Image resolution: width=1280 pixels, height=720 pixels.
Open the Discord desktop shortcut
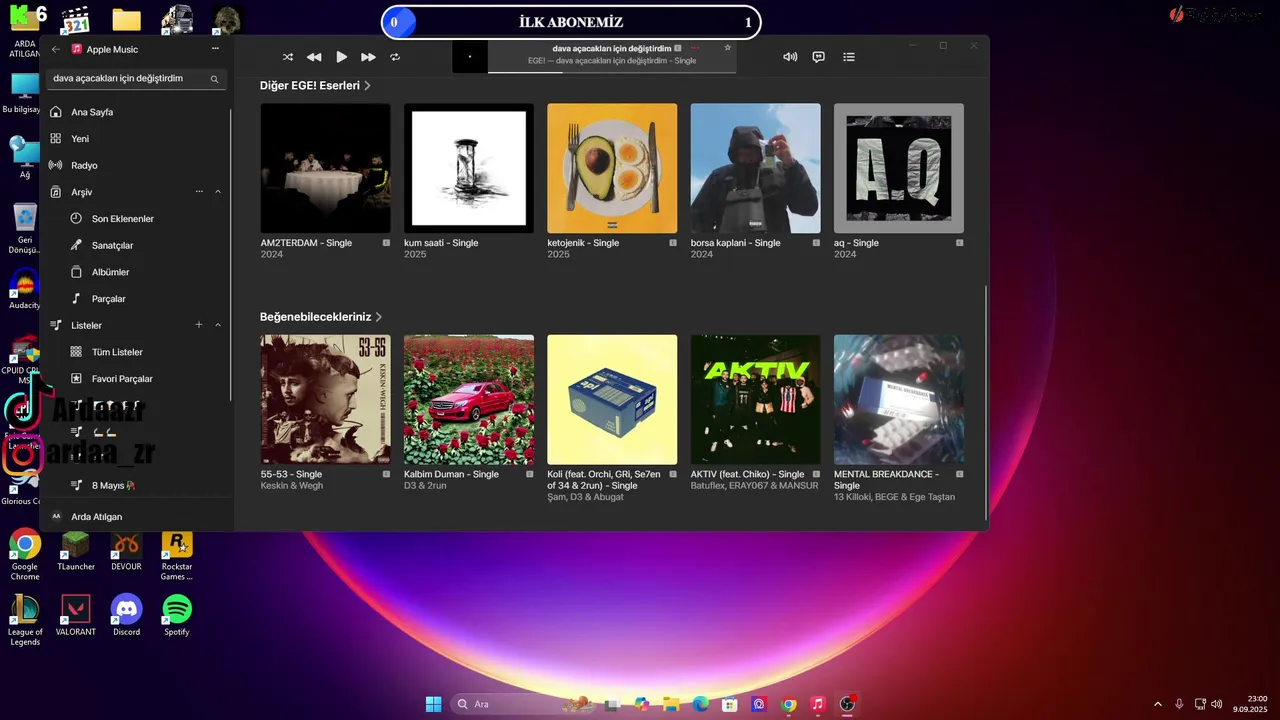[126, 615]
